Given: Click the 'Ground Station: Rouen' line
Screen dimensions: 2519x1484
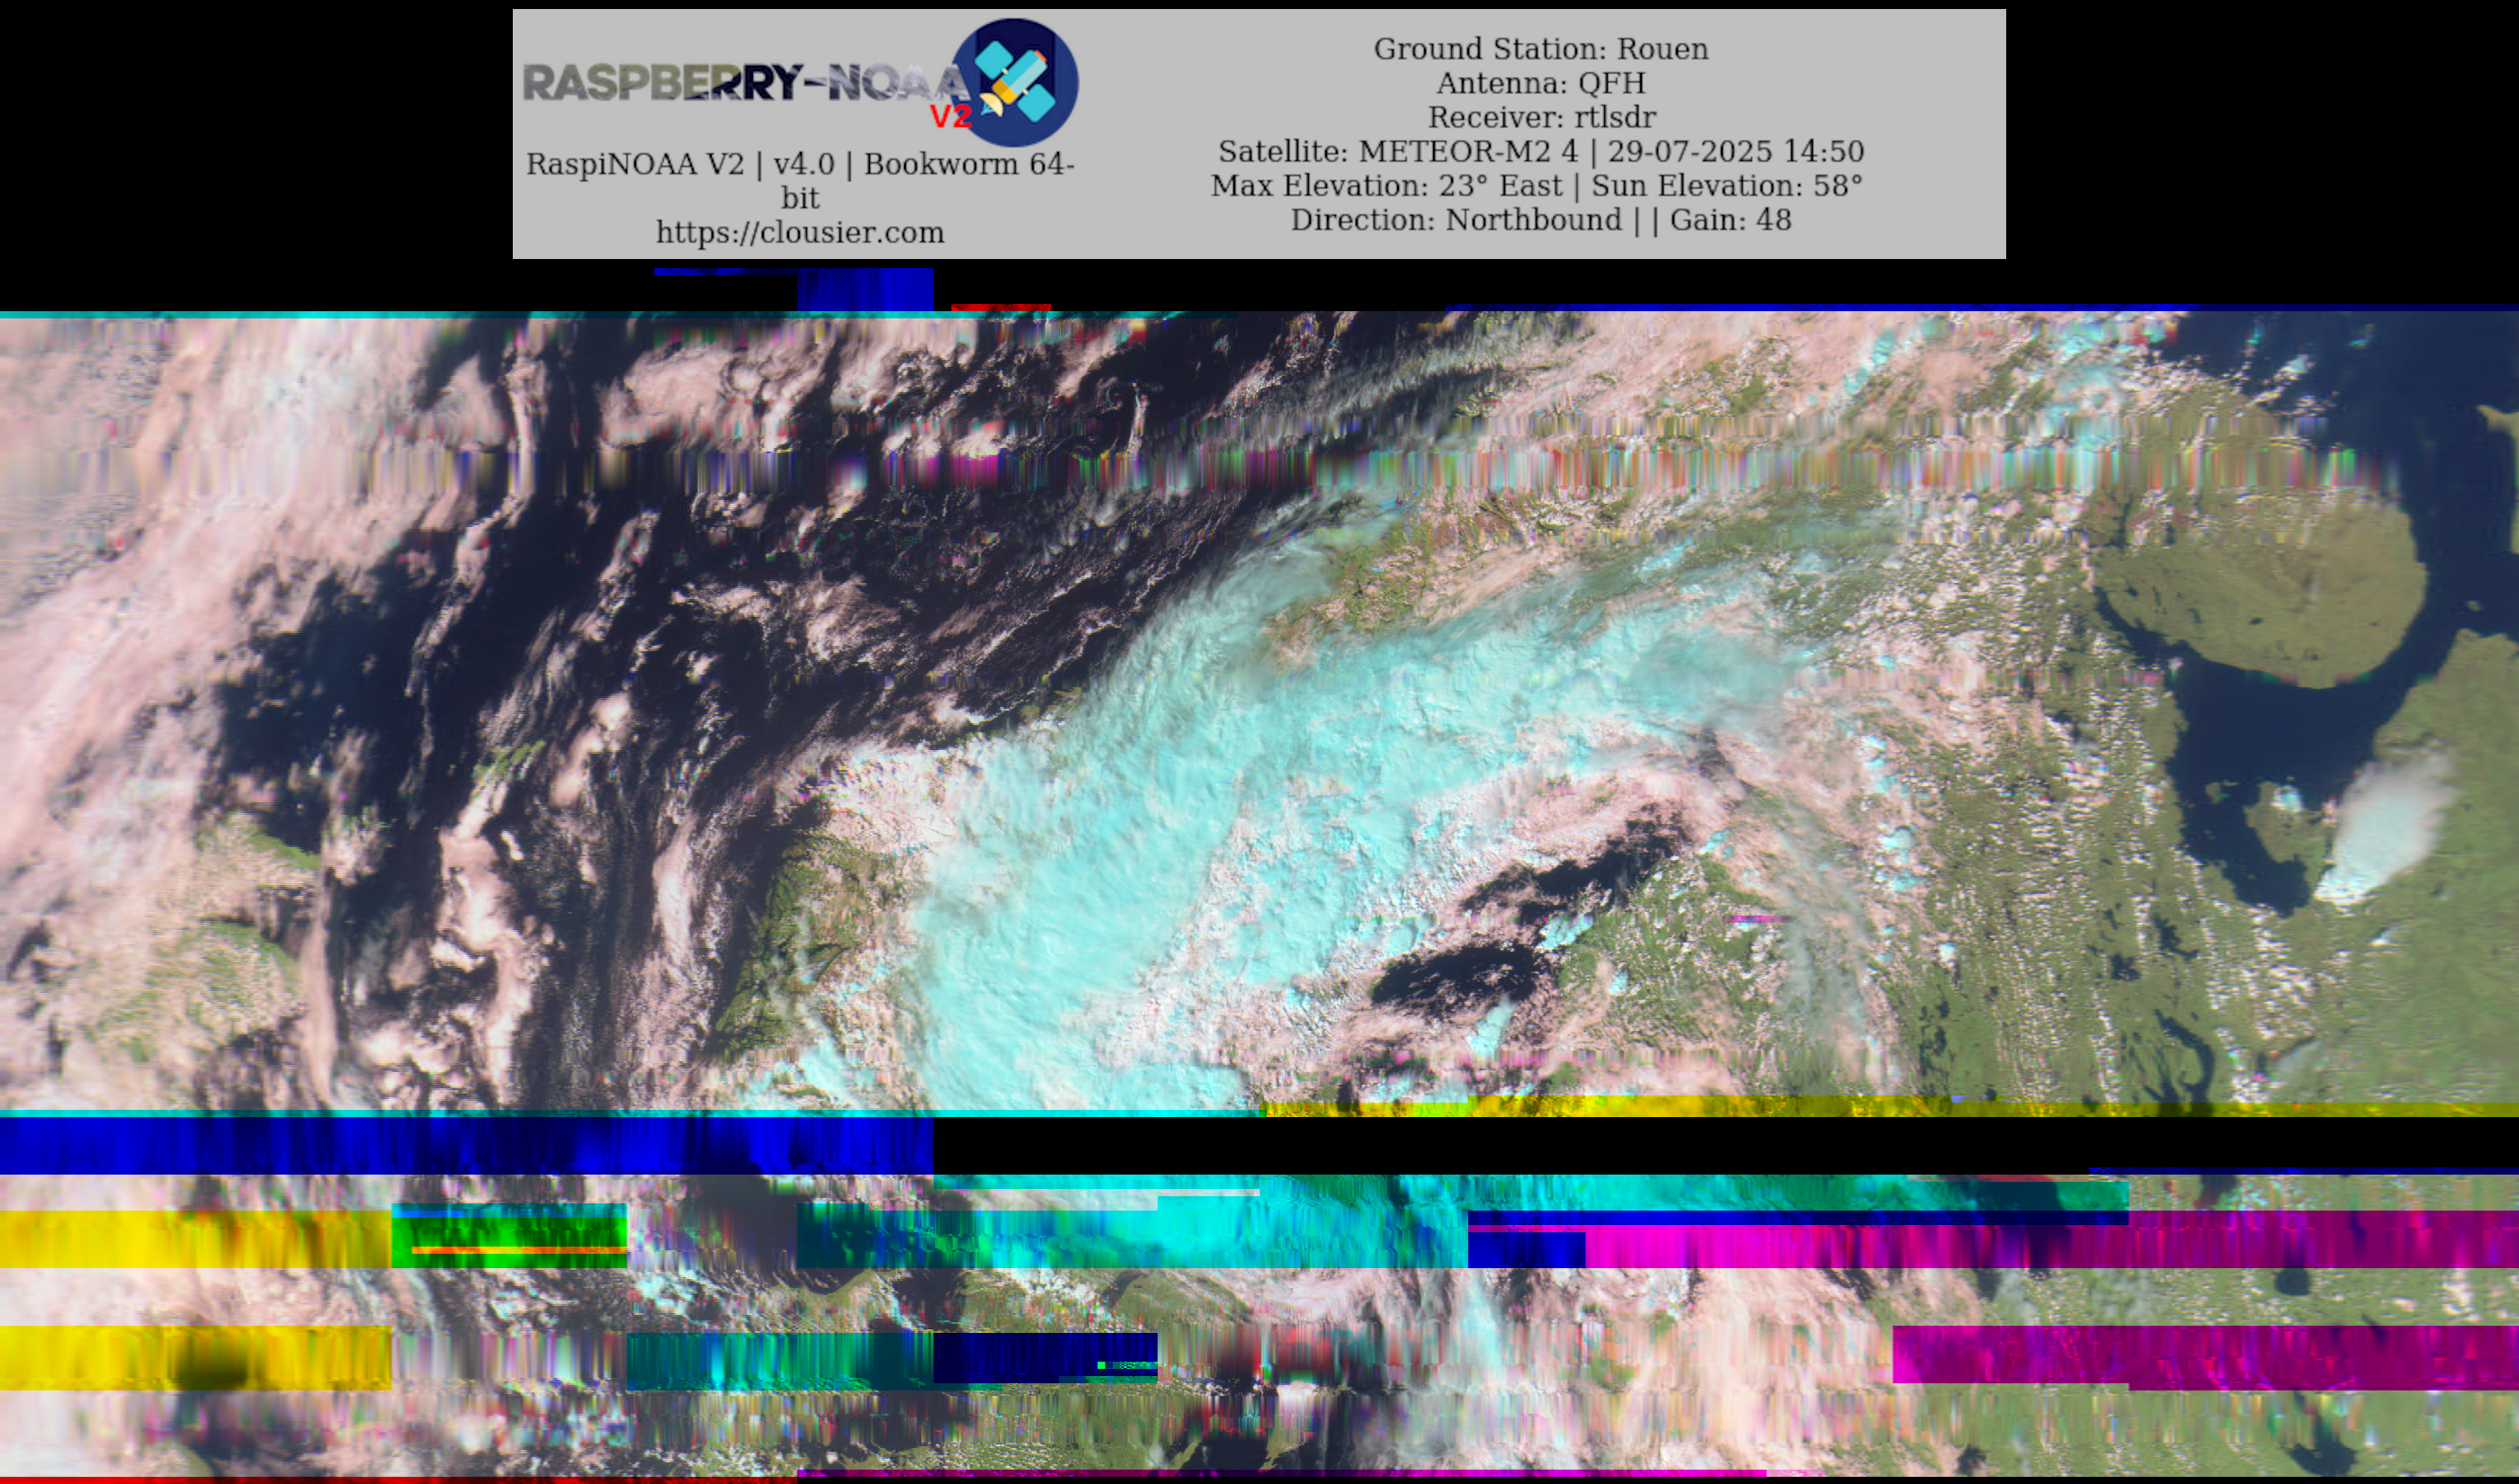Looking at the screenshot, I should 1541,48.
